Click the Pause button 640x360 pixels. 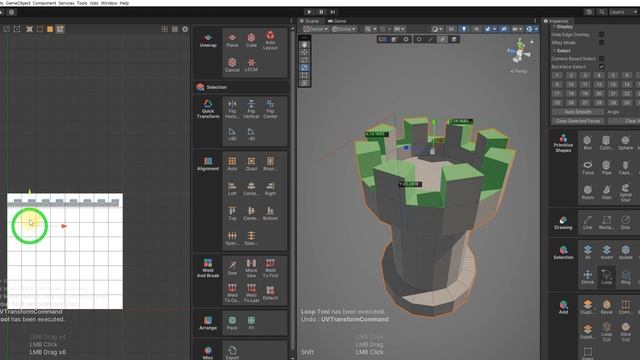(x=321, y=12)
